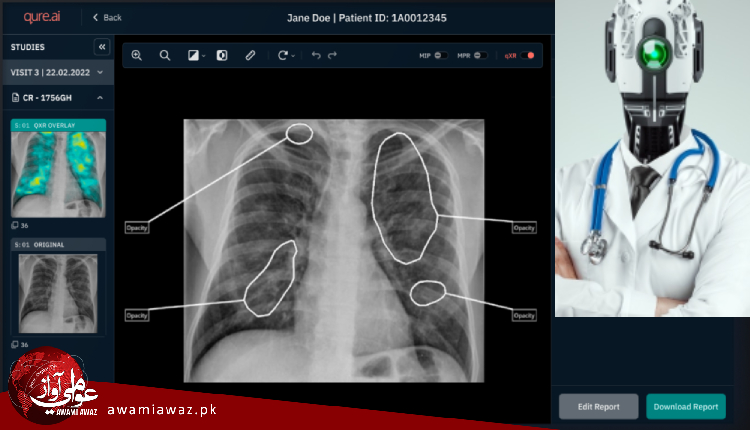Go back using the Back link

[107, 17]
